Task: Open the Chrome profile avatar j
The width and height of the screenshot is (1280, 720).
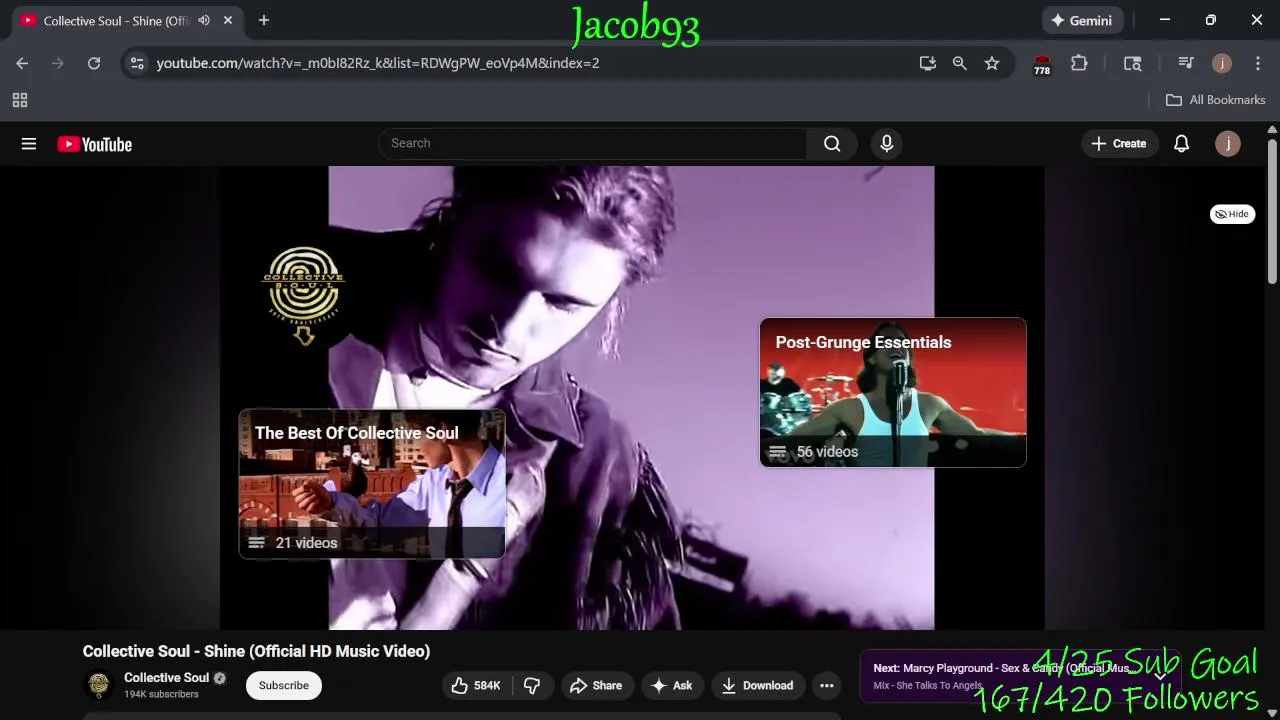Action: 1222,63
